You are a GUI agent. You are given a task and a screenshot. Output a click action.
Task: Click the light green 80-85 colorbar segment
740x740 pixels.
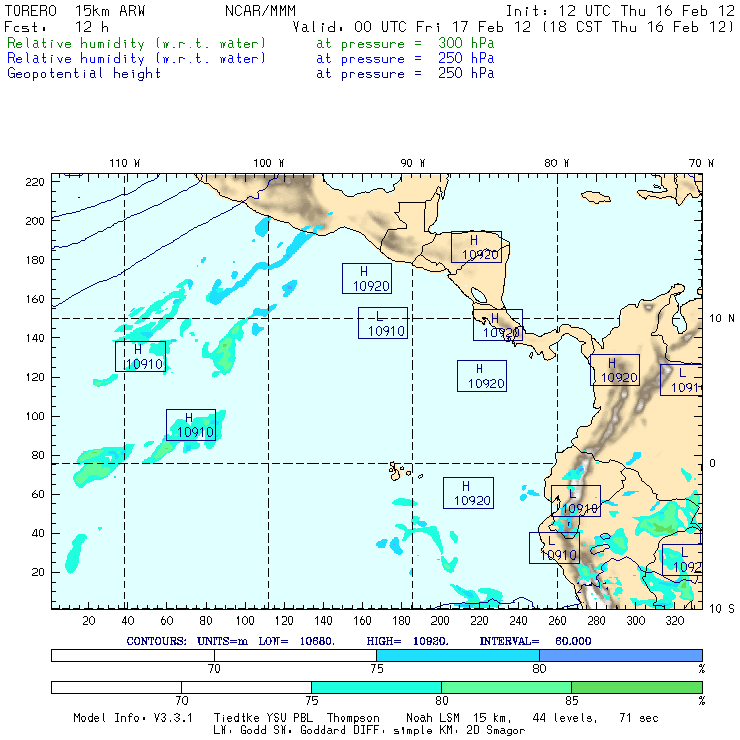[506, 688]
